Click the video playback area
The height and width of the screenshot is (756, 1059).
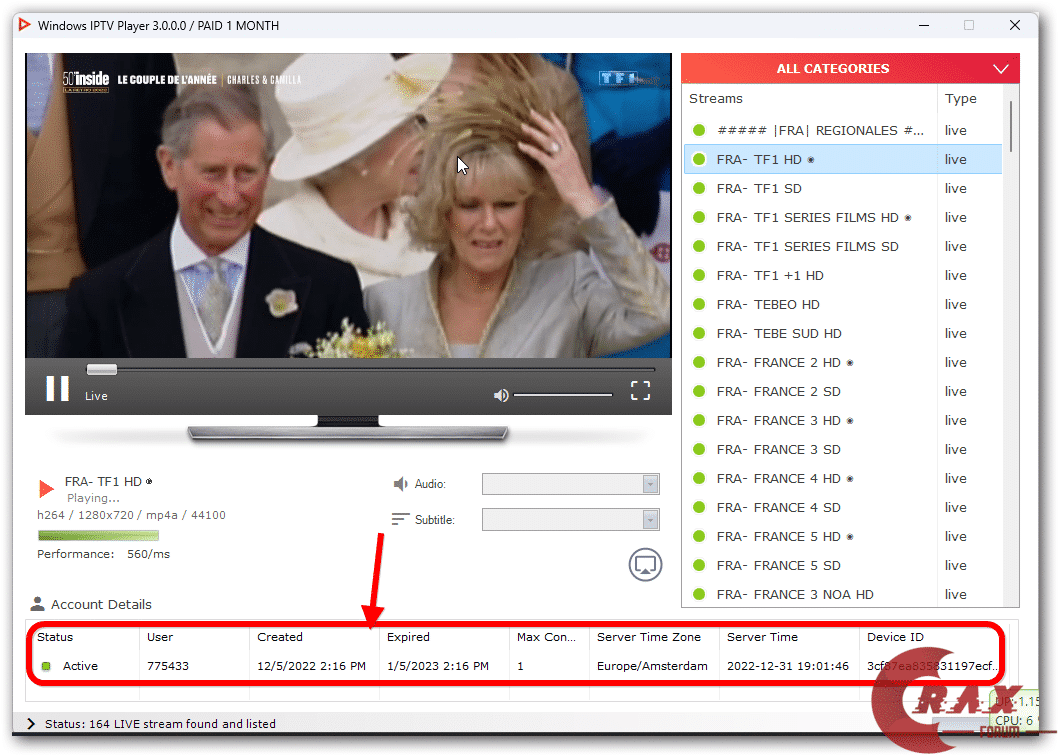click(x=348, y=205)
